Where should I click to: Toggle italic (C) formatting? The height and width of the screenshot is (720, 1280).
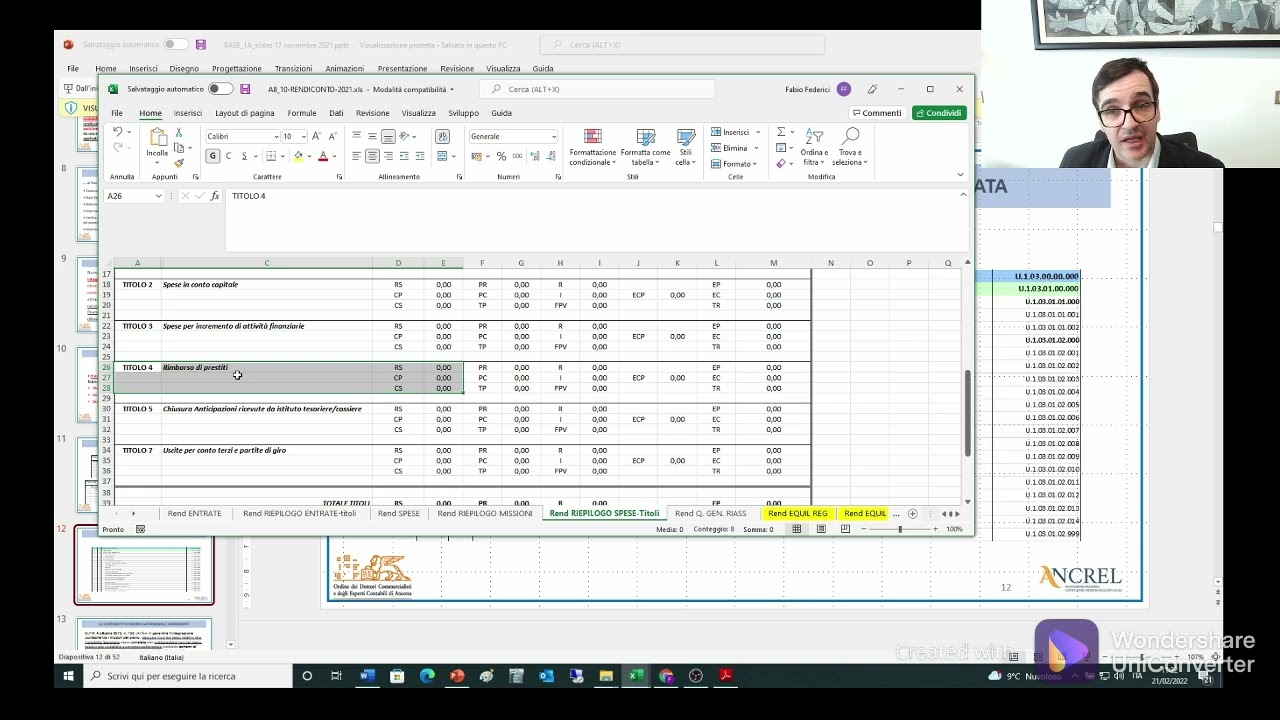point(228,156)
